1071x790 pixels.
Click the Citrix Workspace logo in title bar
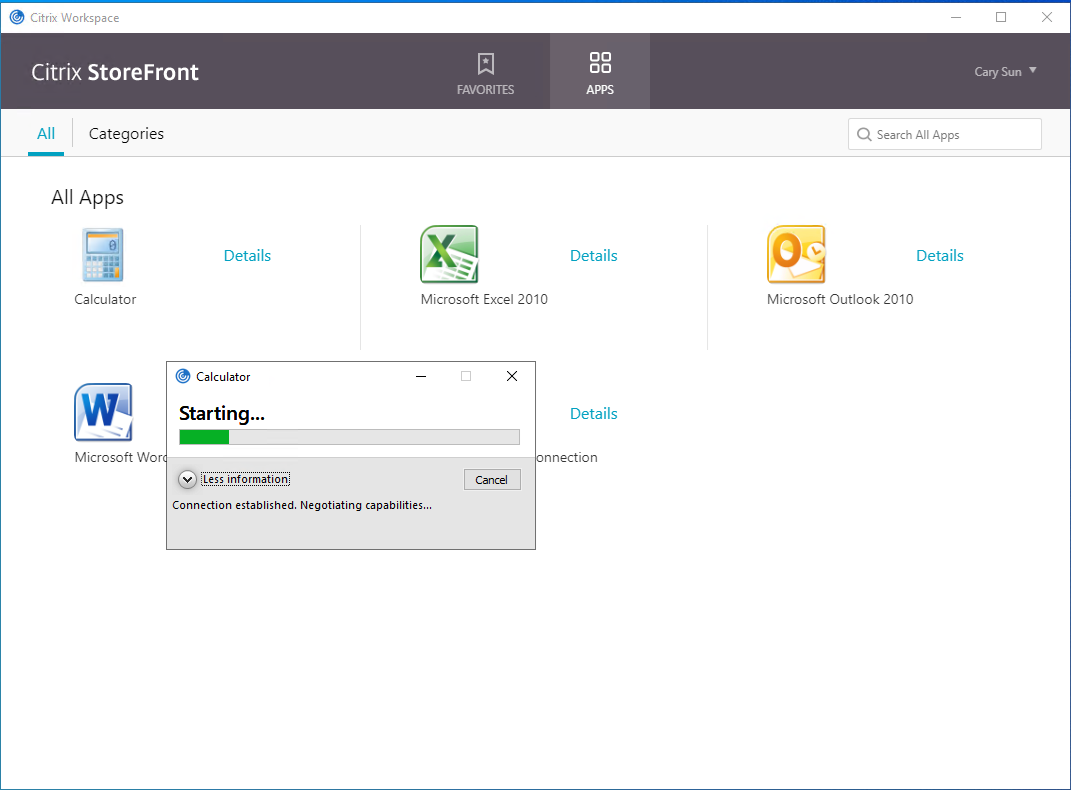[x=16, y=17]
